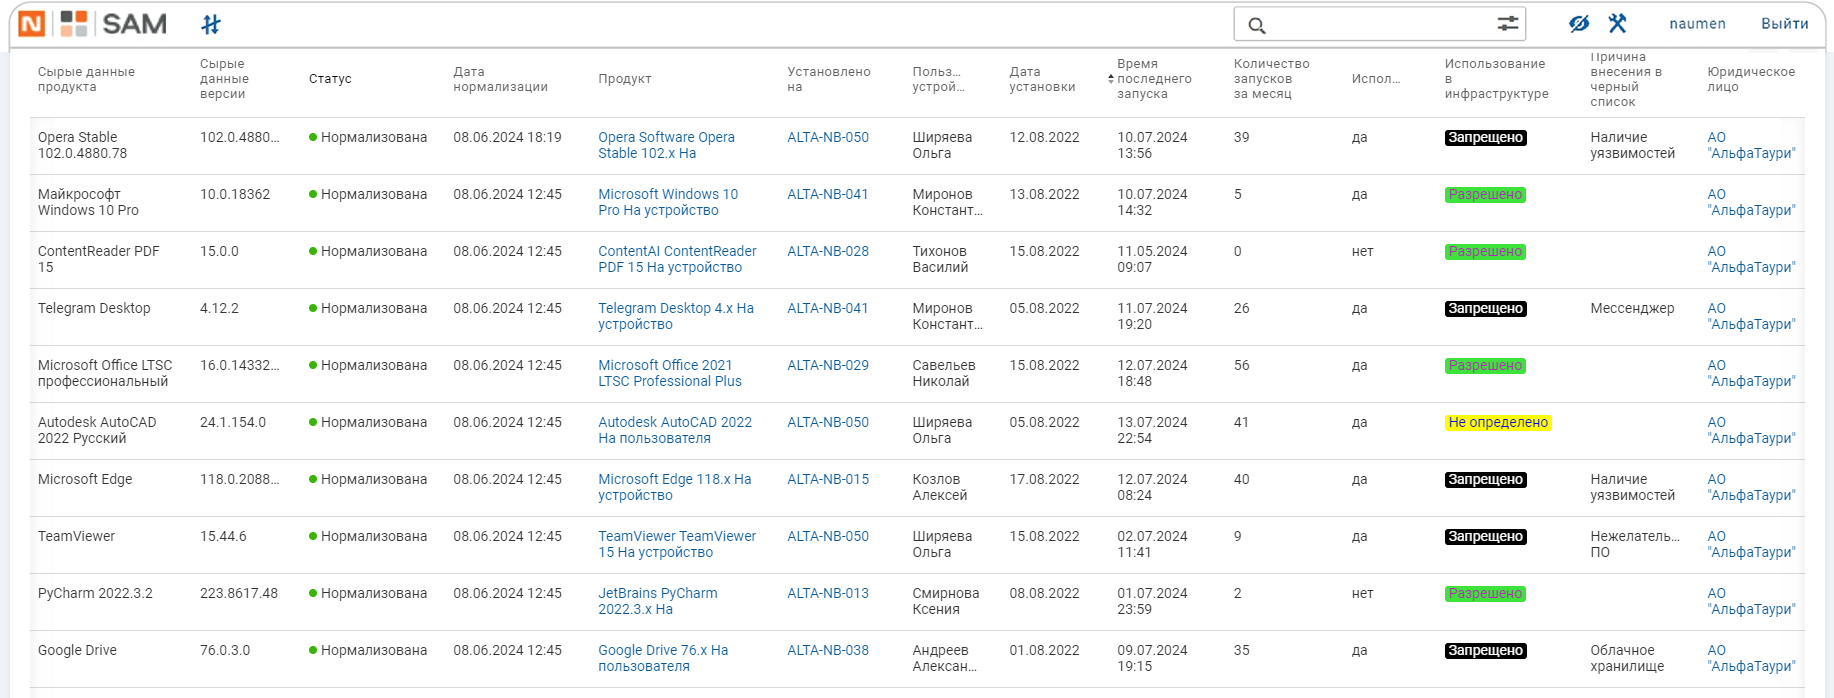
Task: Open Microsoft Windows 10 Pro product link
Action: 668,202
